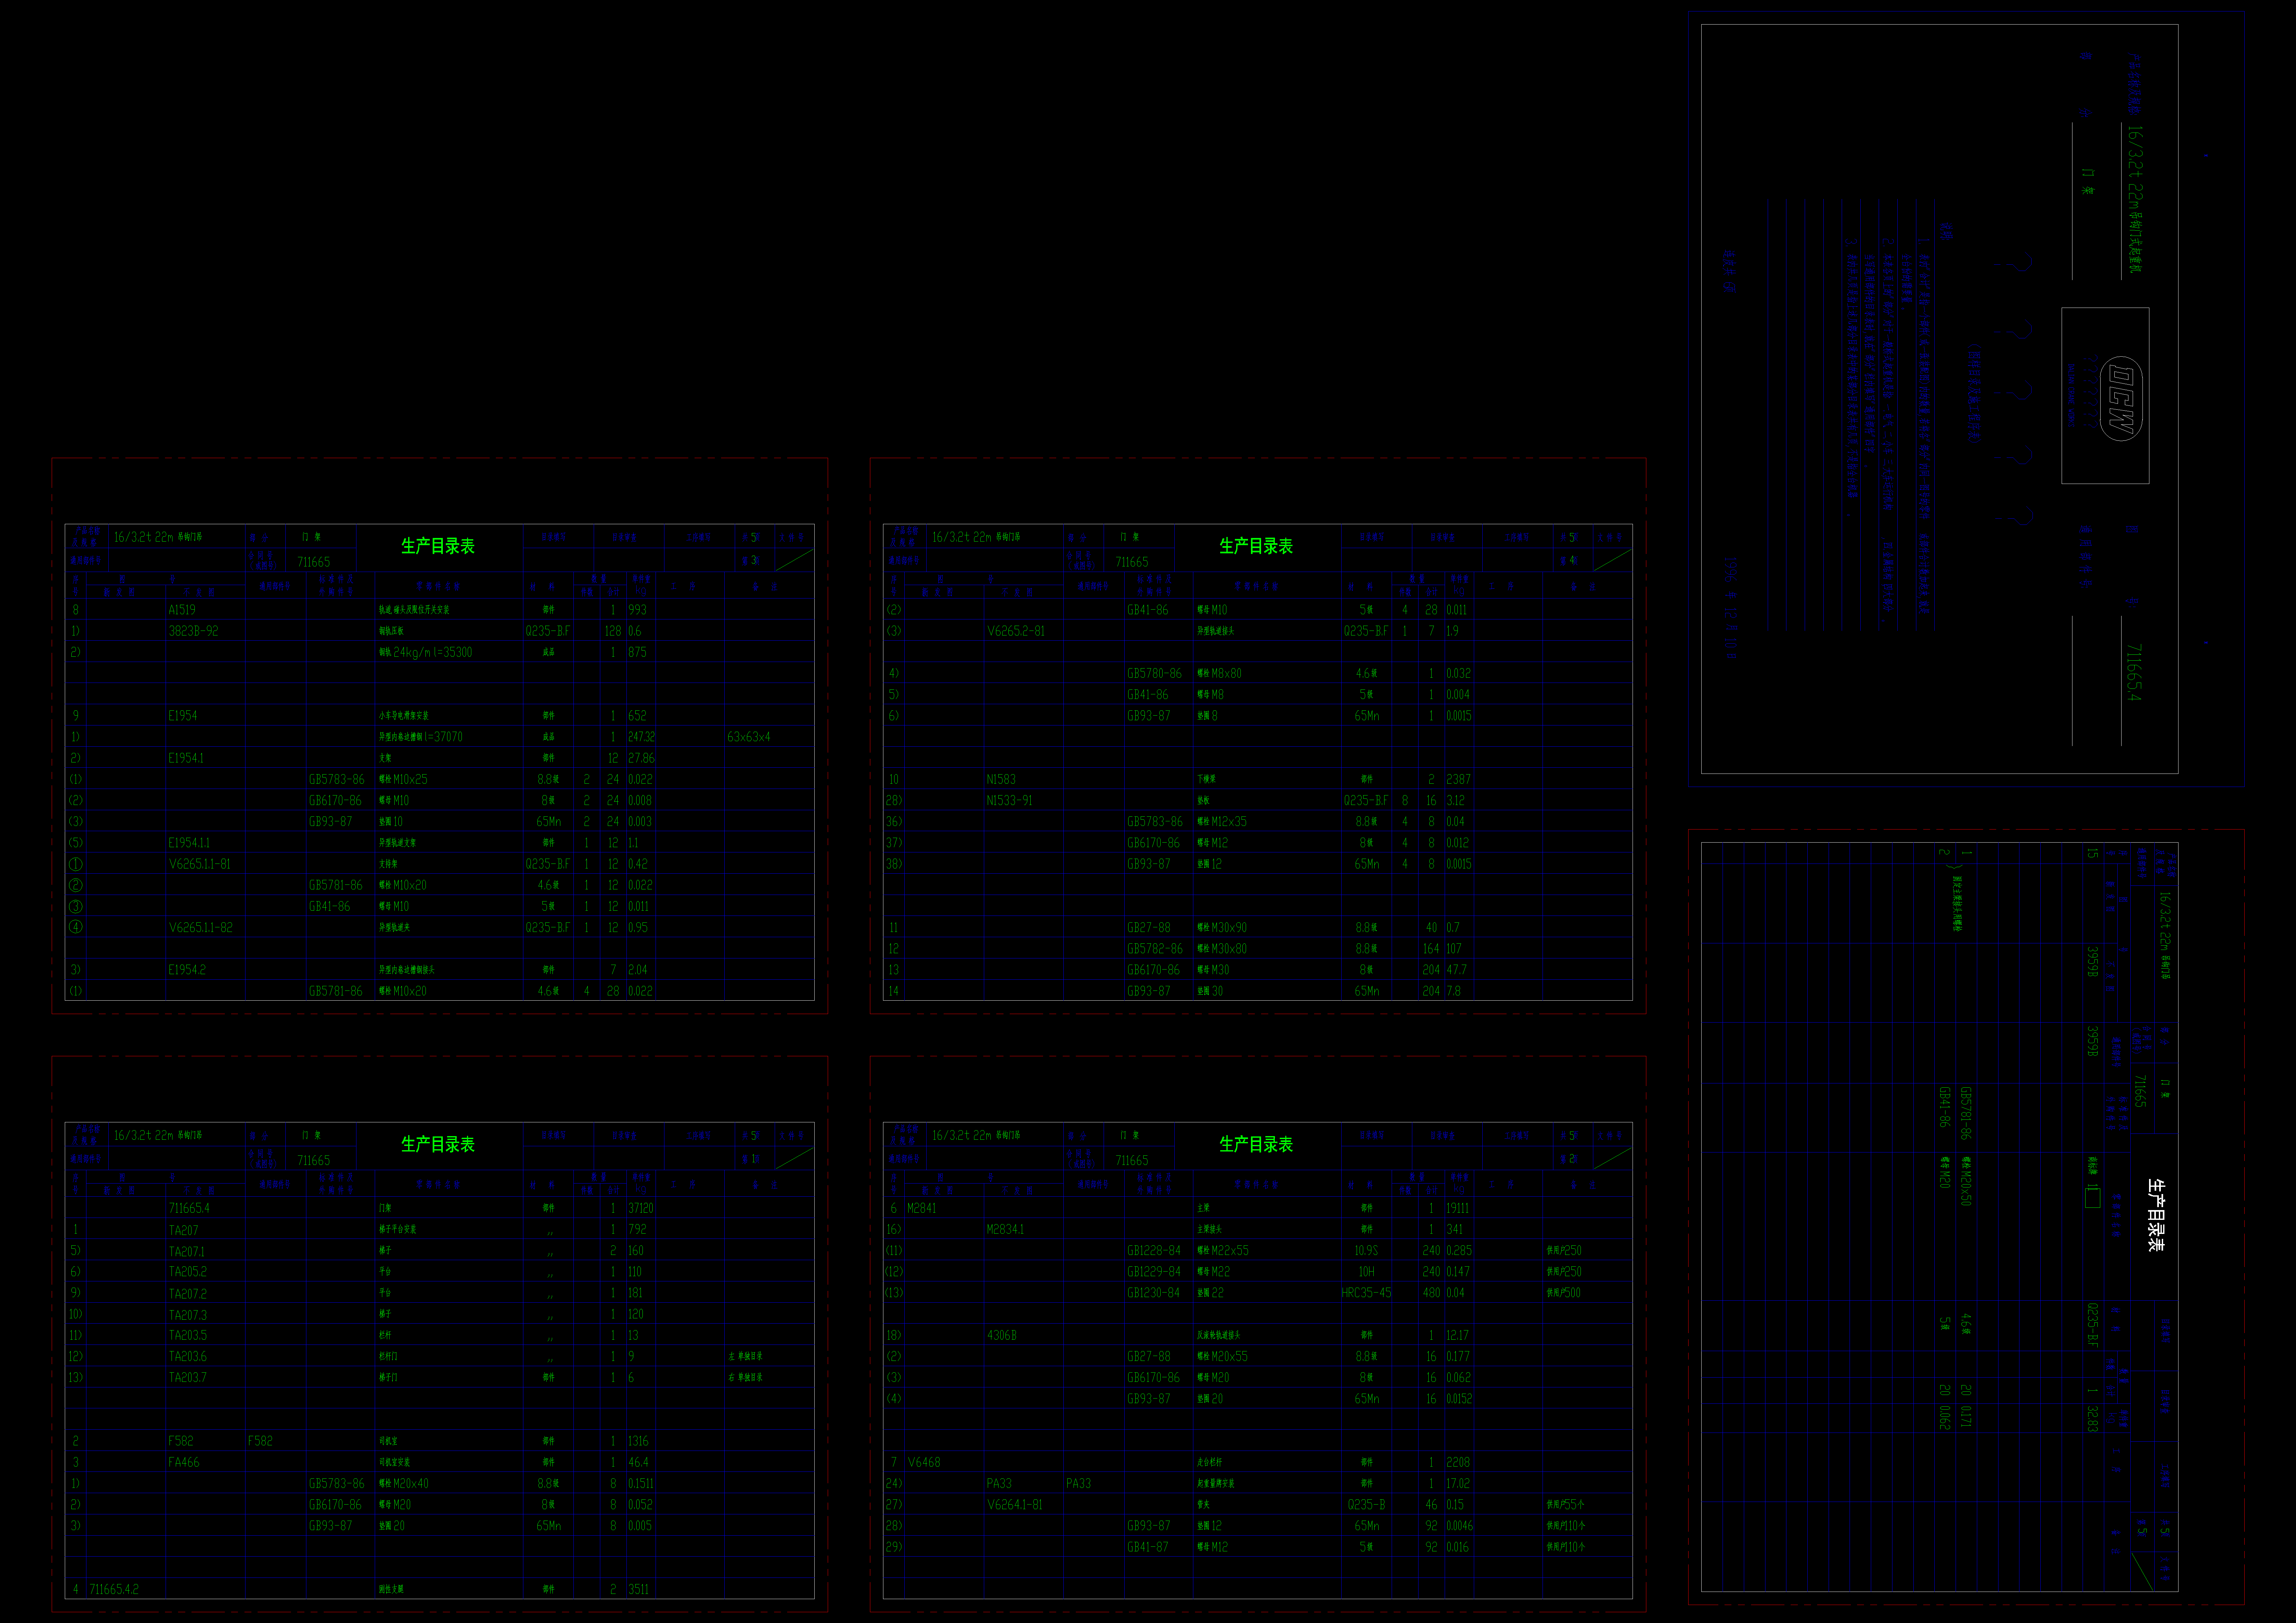Select the weight value "875"

(x=637, y=652)
